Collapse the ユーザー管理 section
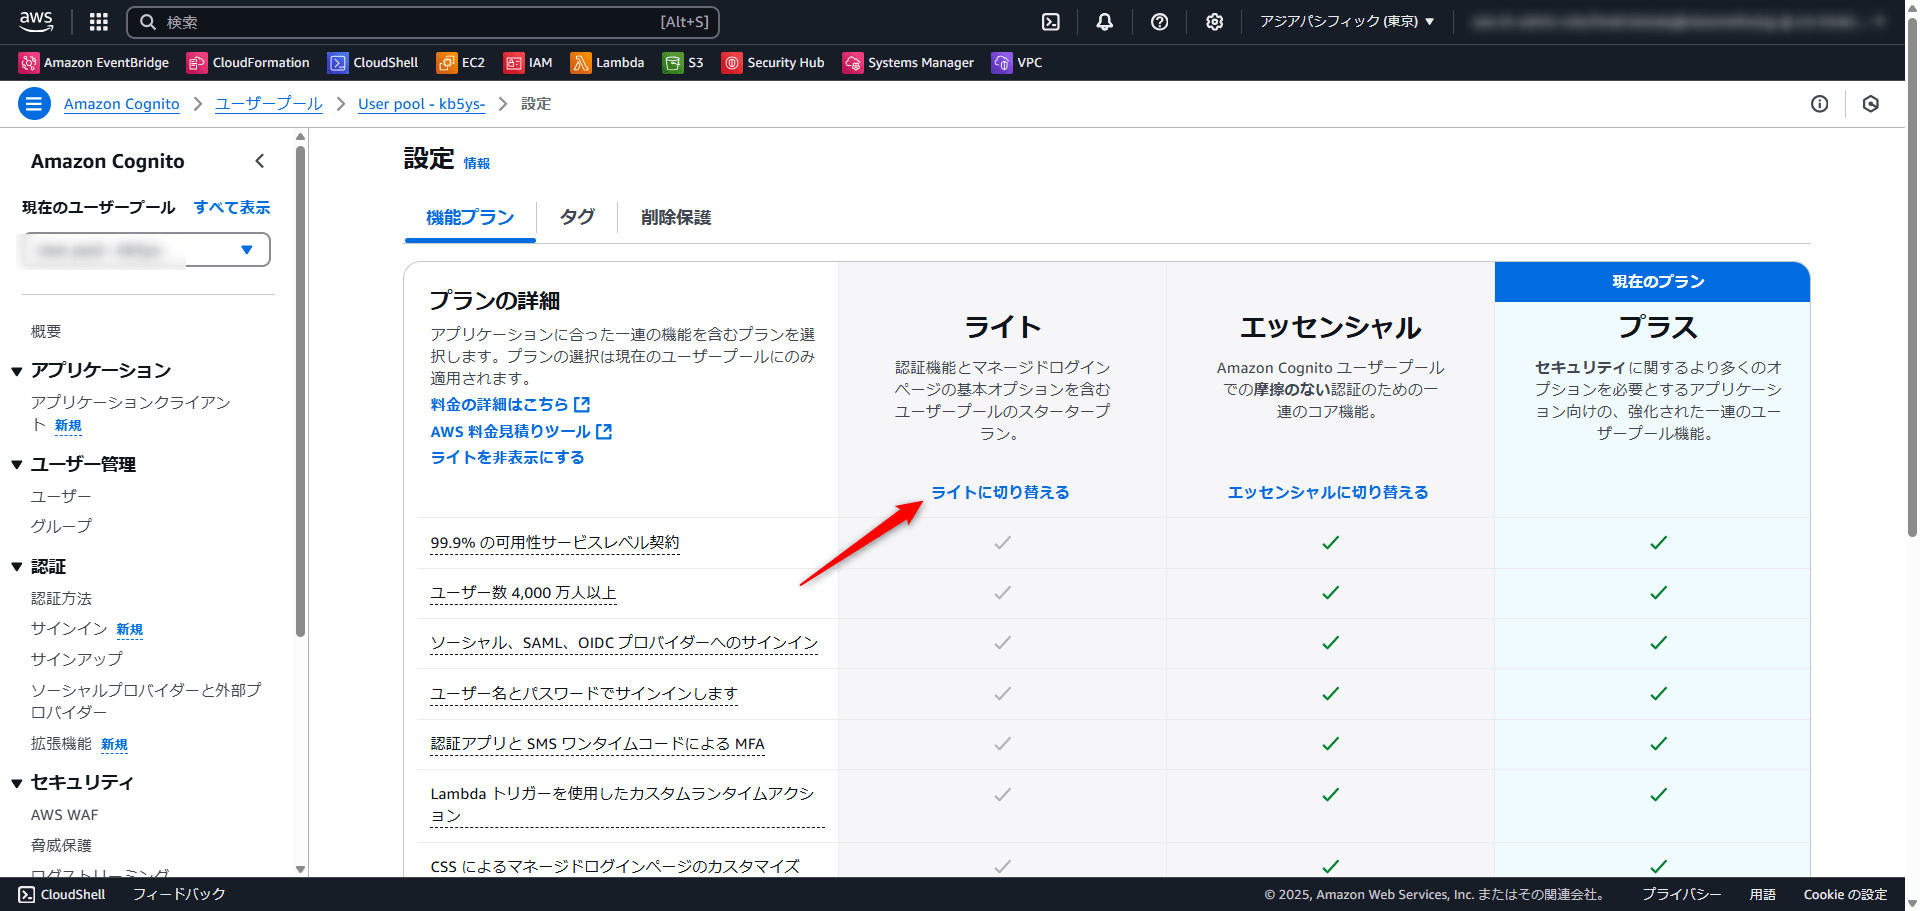The height and width of the screenshot is (911, 1920). pos(17,465)
